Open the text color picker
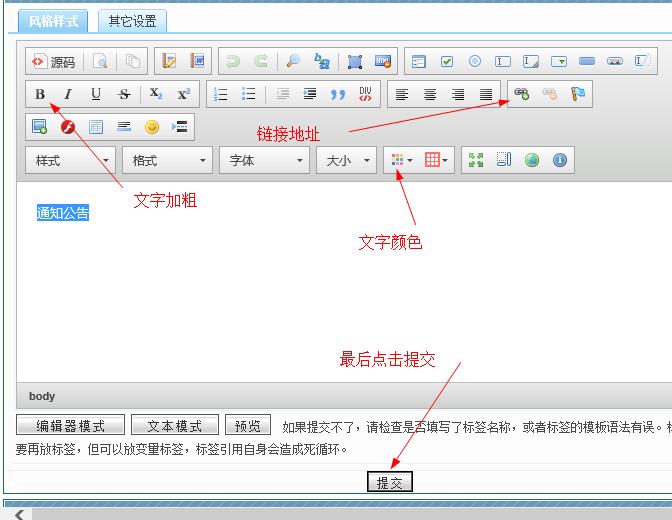 pyautogui.click(x=402, y=160)
